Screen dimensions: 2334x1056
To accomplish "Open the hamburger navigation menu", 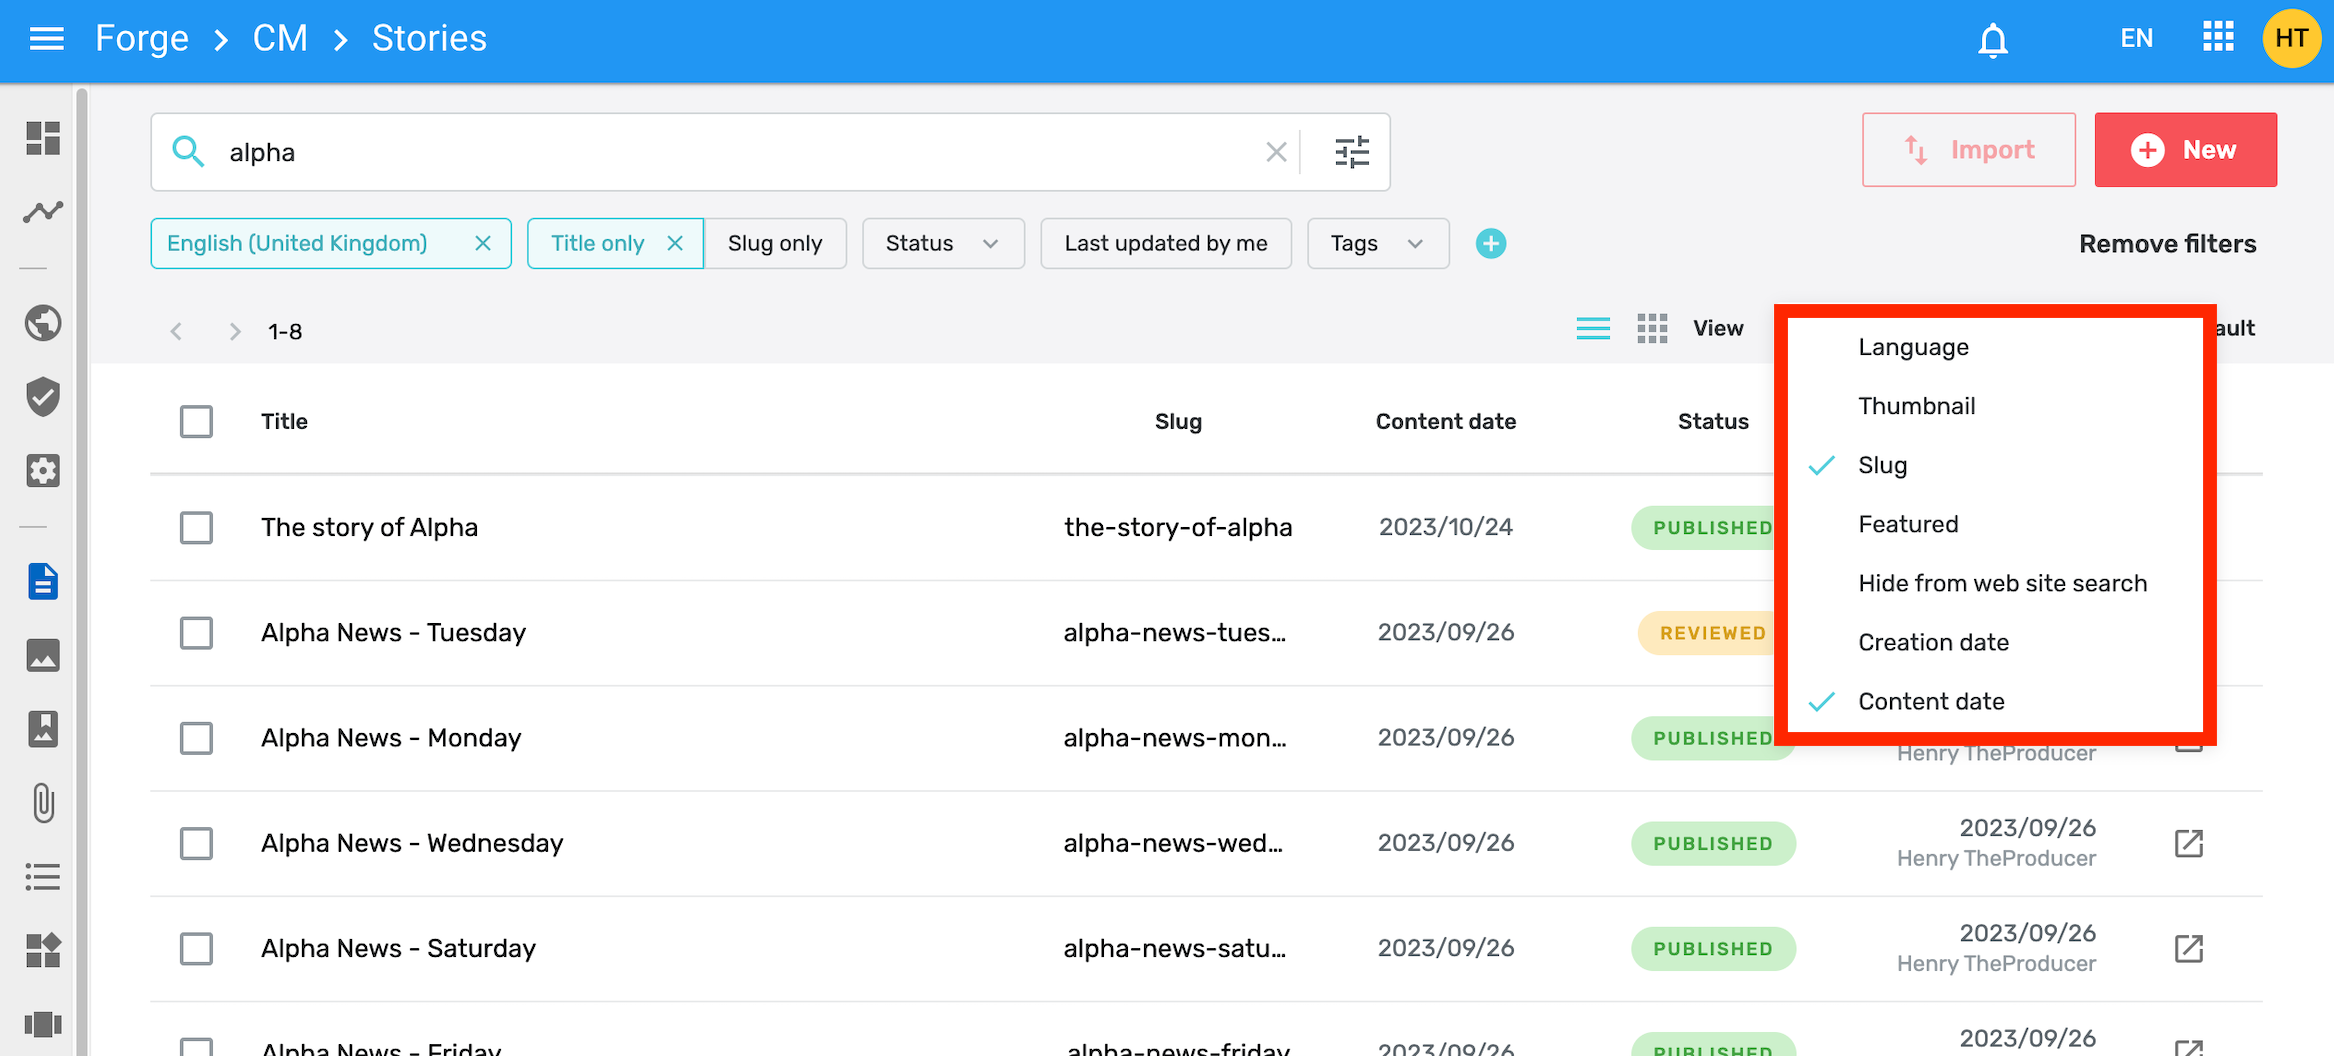I will pos(46,39).
